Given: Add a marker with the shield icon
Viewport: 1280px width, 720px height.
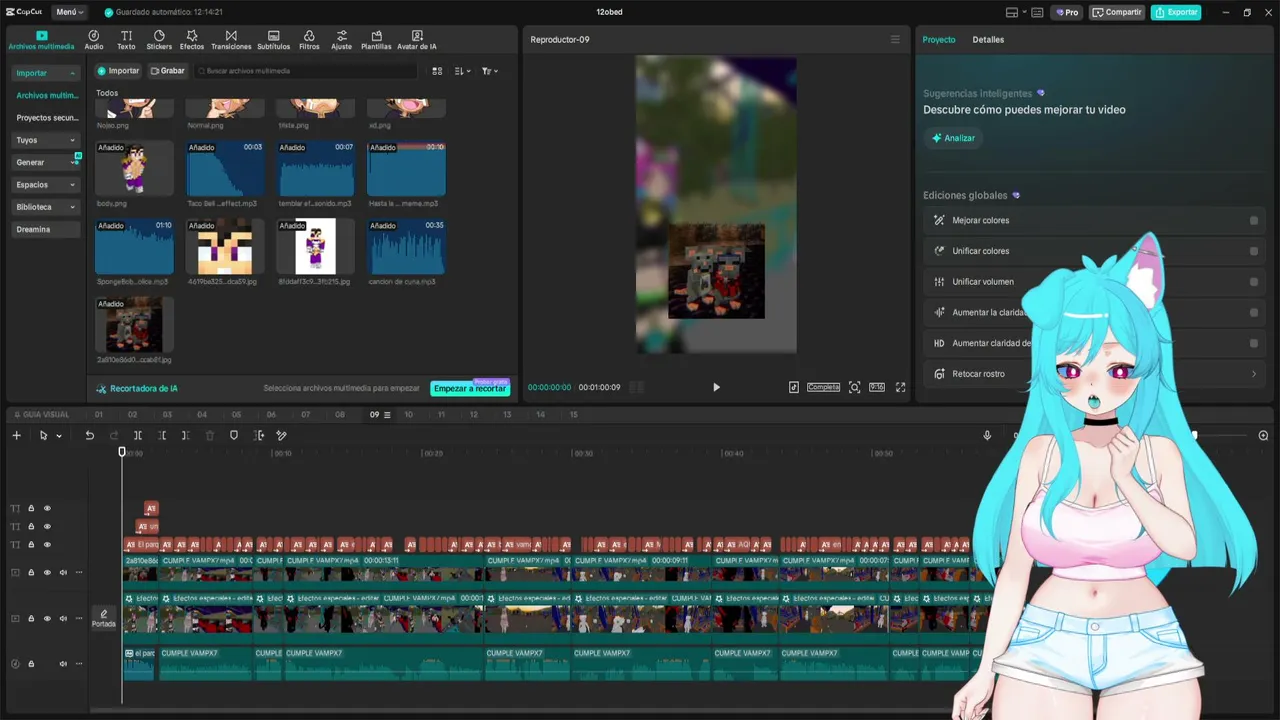Looking at the screenshot, I should click(x=234, y=435).
